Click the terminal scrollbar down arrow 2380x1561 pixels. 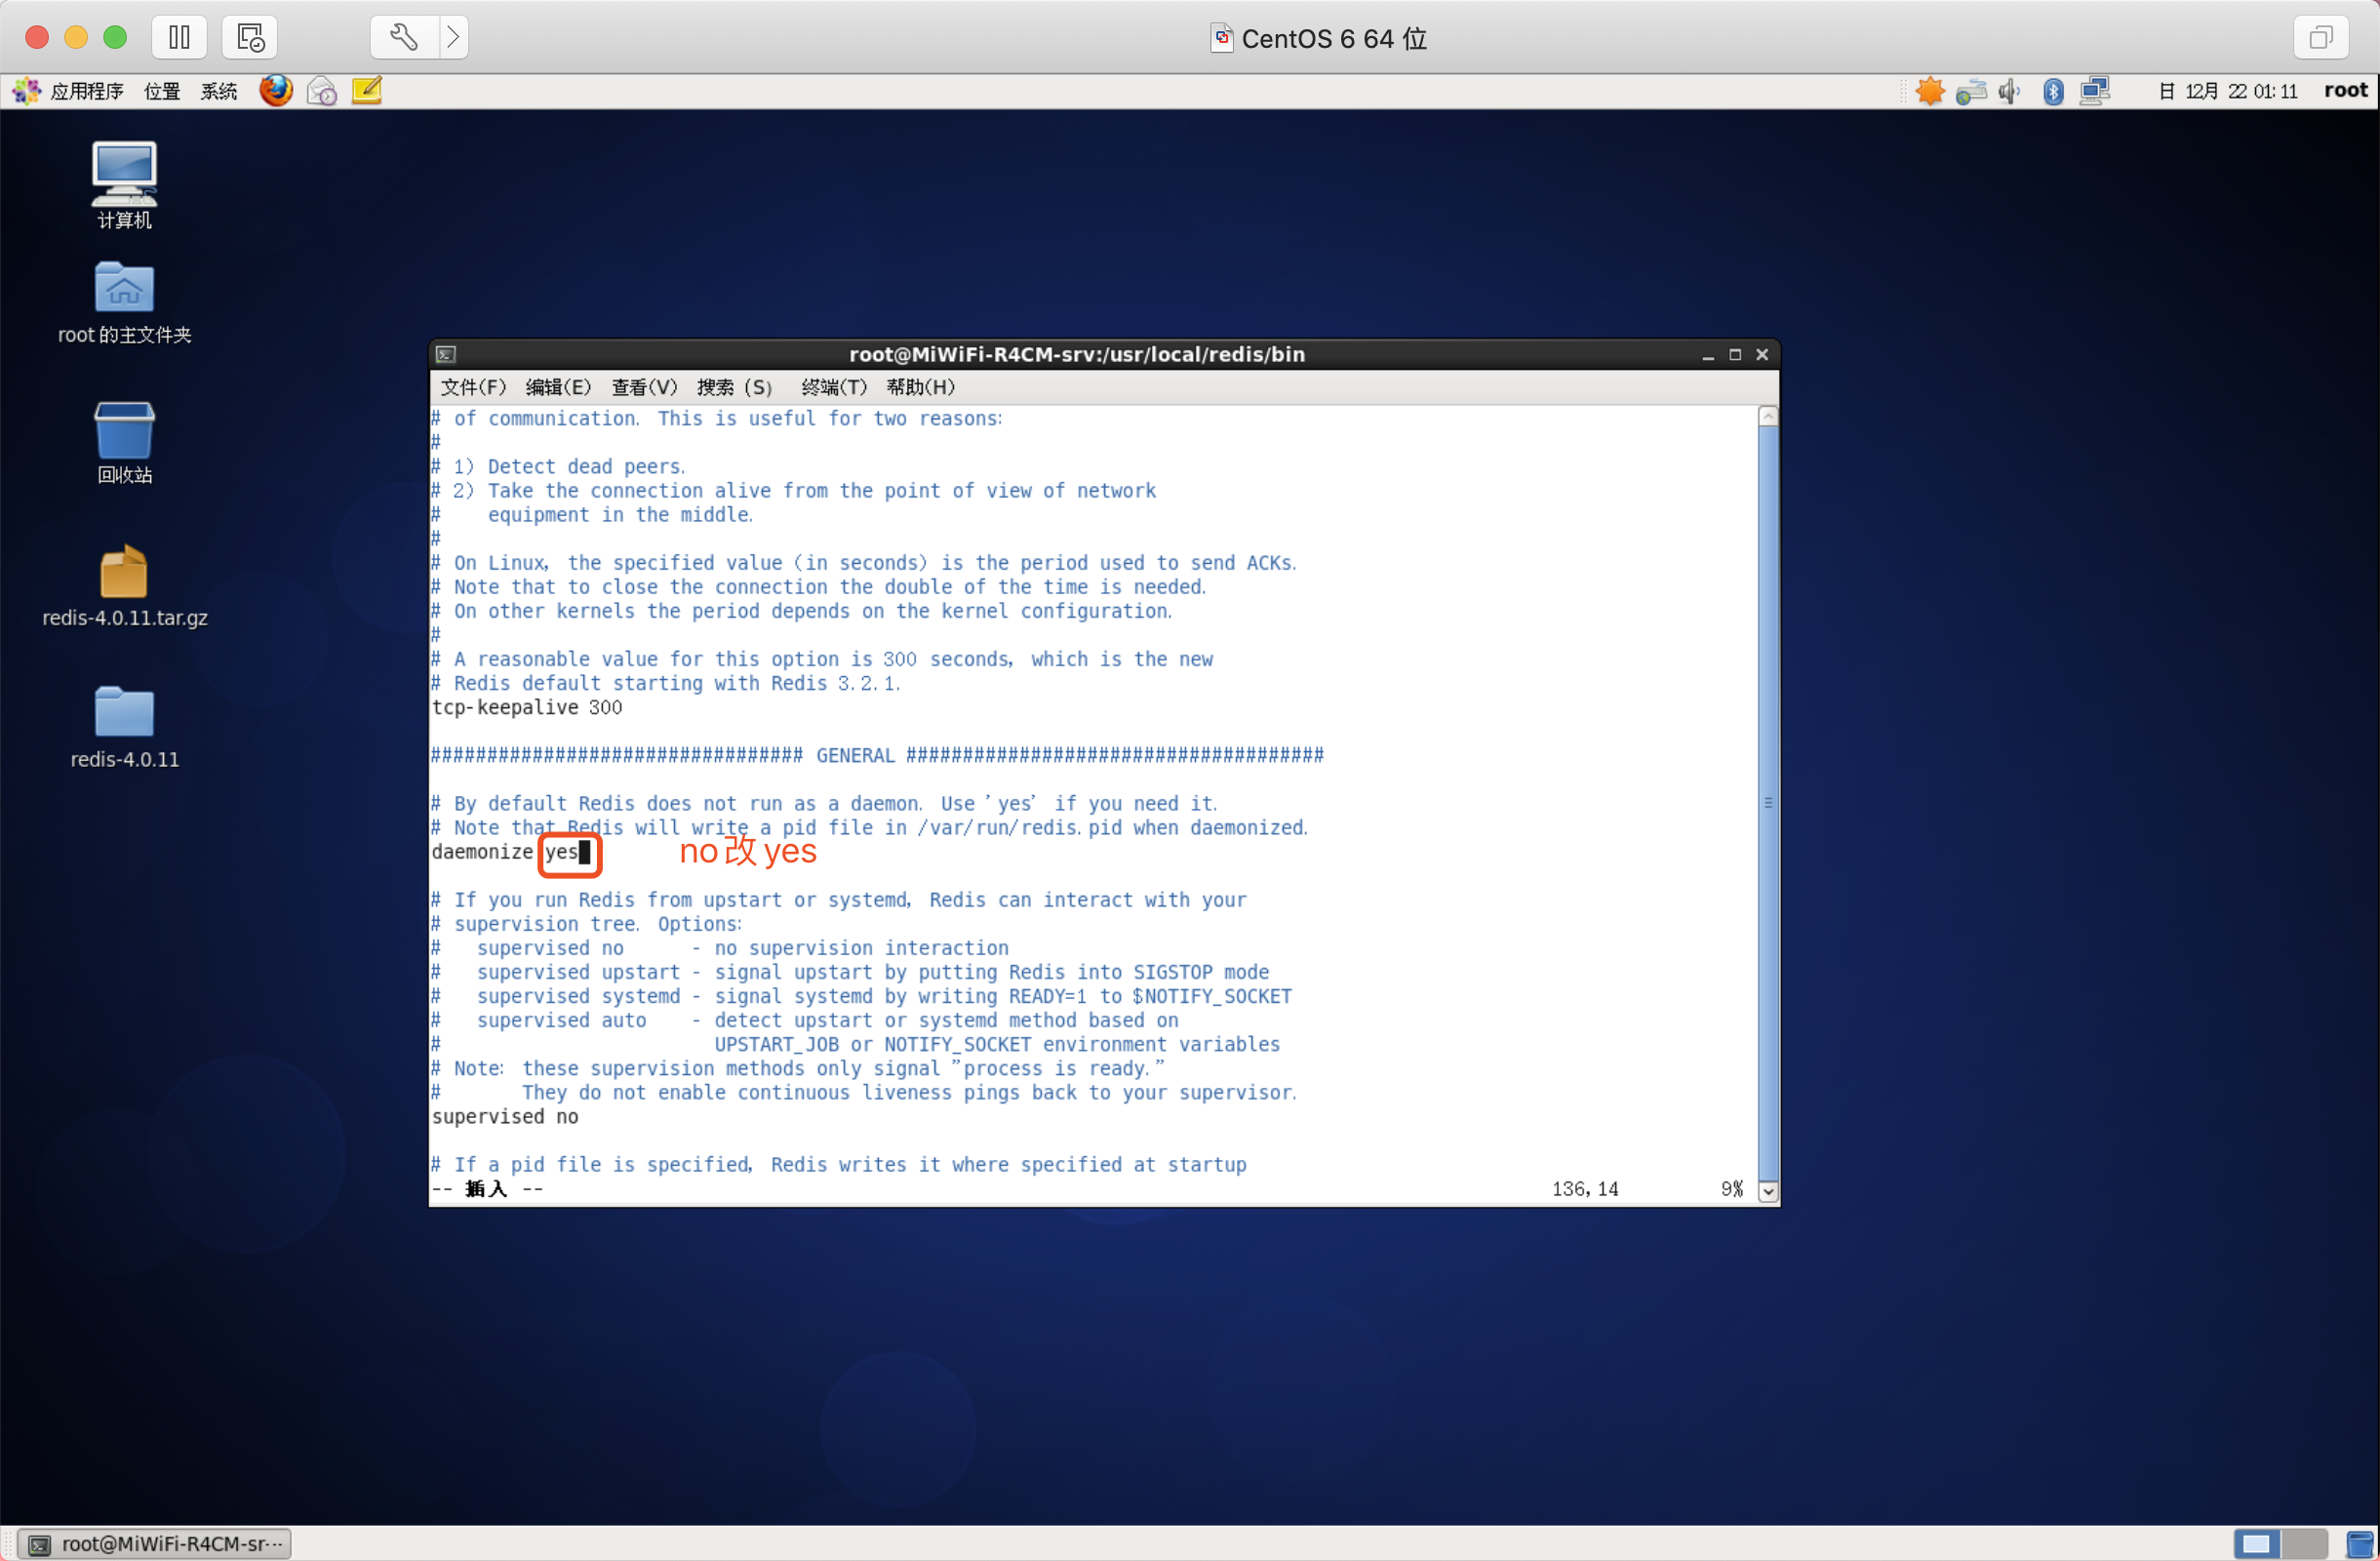click(1768, 1190)
